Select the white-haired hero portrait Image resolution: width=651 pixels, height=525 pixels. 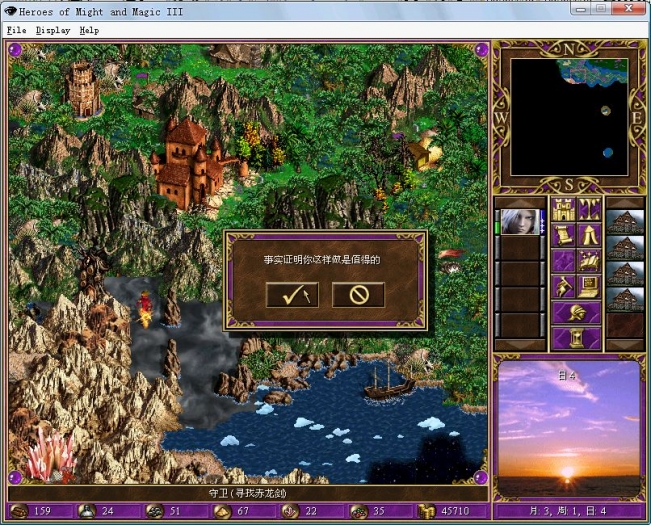point(520,222)
